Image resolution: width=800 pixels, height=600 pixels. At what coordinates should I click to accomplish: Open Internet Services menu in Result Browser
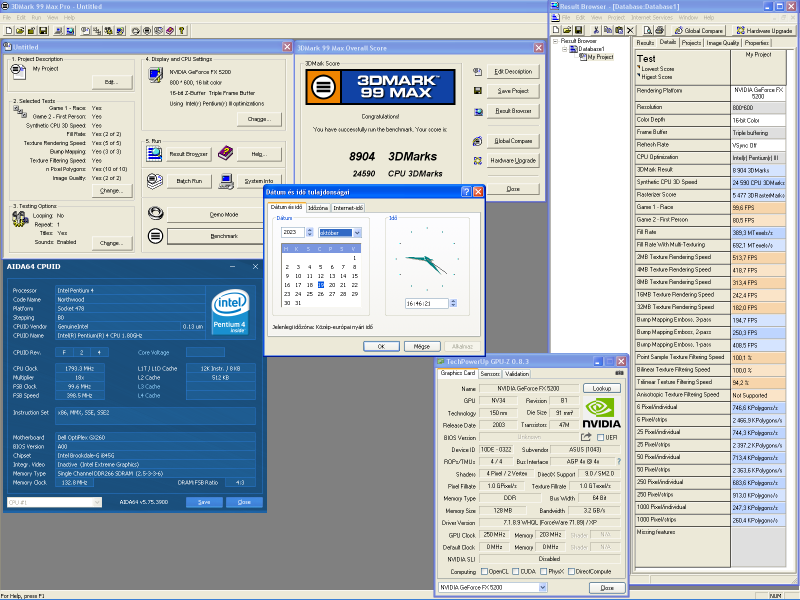(x=652, y=17)
